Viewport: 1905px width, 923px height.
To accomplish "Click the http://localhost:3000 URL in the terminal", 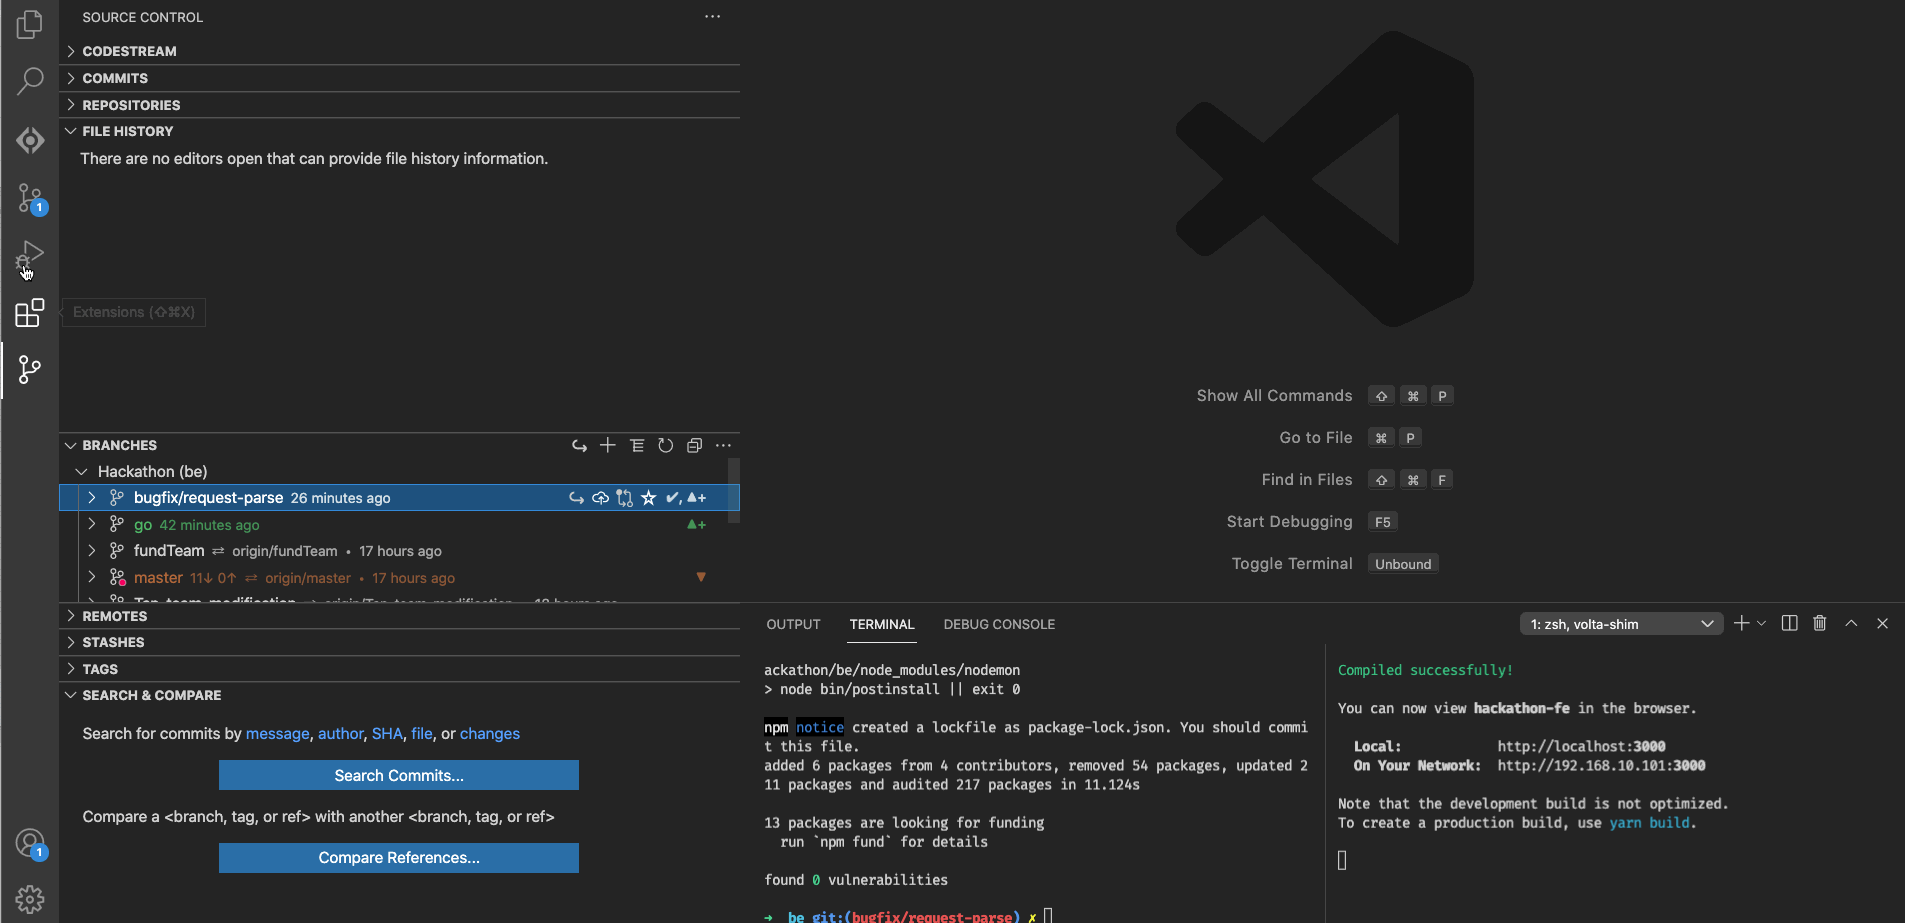I will (1581, 746).
